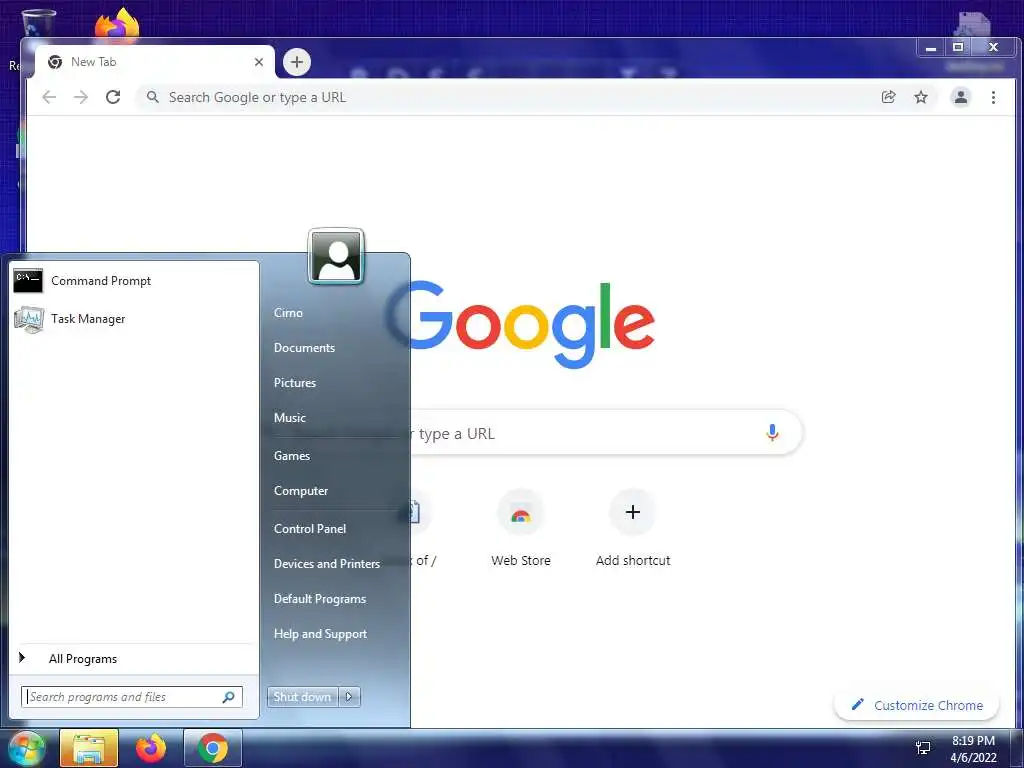Open Chrome's three-dot menu

[x=993, y=97]
